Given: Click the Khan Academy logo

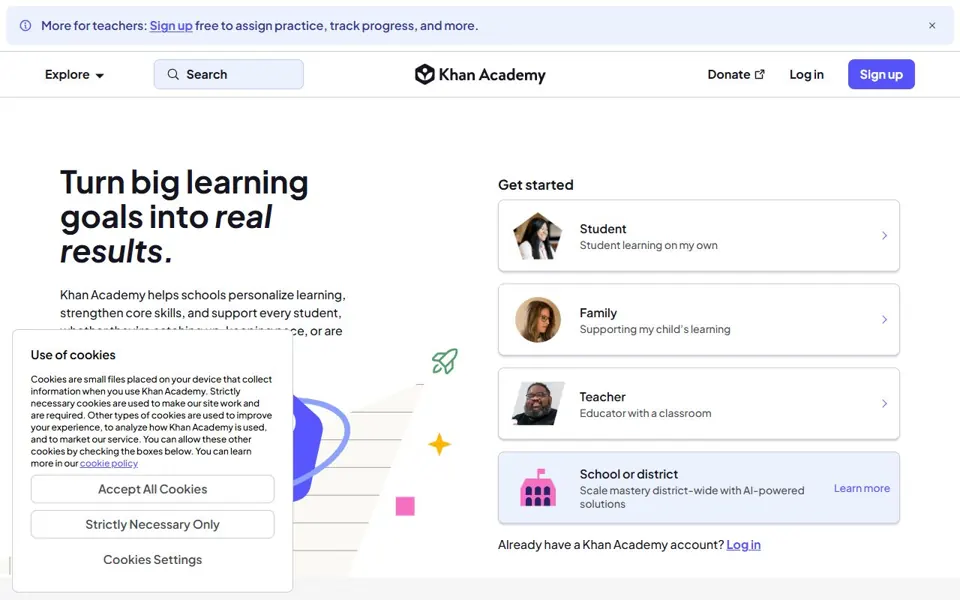Looking at the screenshot, I should (480, 75).
